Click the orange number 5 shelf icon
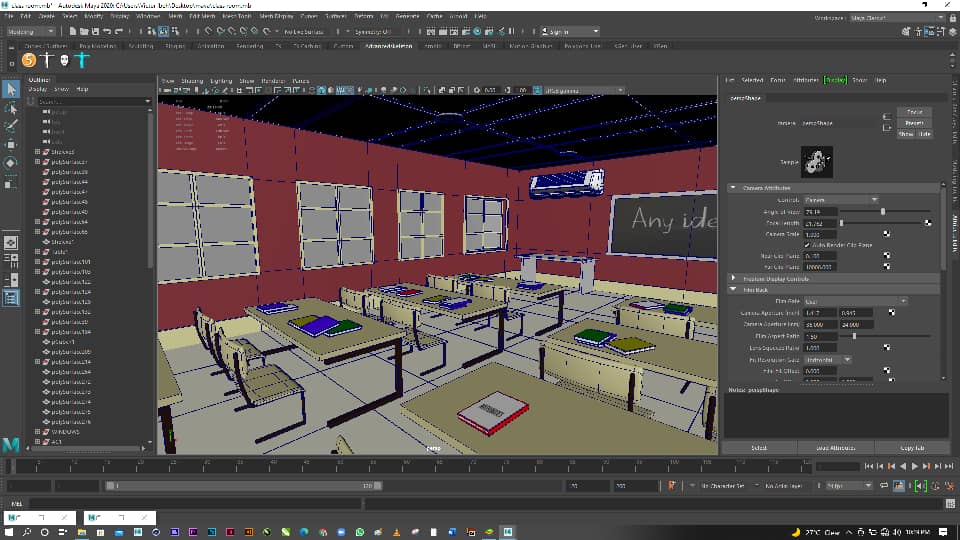Viewport: 960px width, 540px height. 29,60
